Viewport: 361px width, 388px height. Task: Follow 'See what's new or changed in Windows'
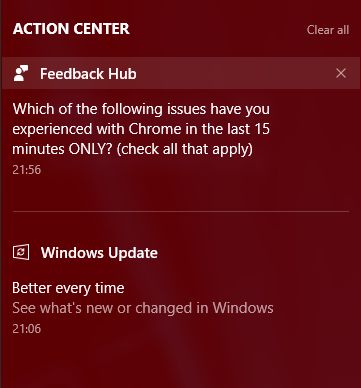143,307
